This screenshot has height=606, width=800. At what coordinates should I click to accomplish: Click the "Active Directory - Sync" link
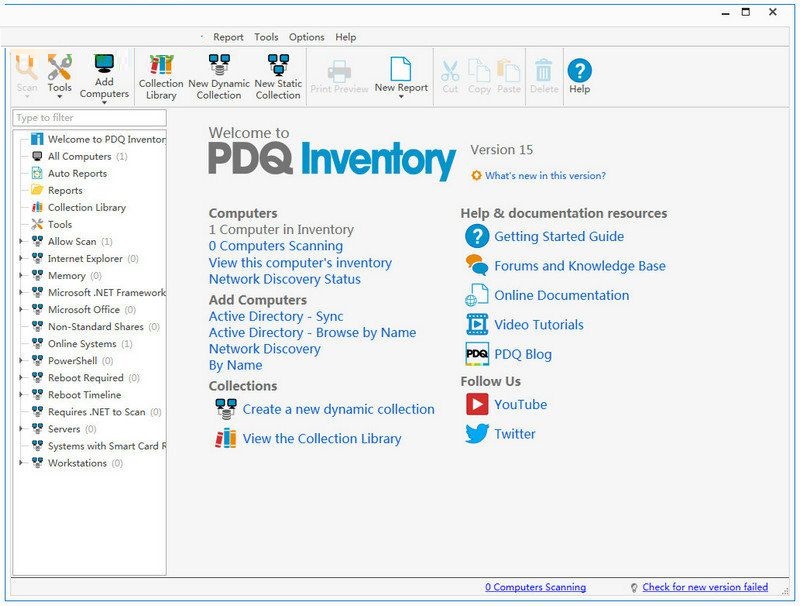[276, 316]
